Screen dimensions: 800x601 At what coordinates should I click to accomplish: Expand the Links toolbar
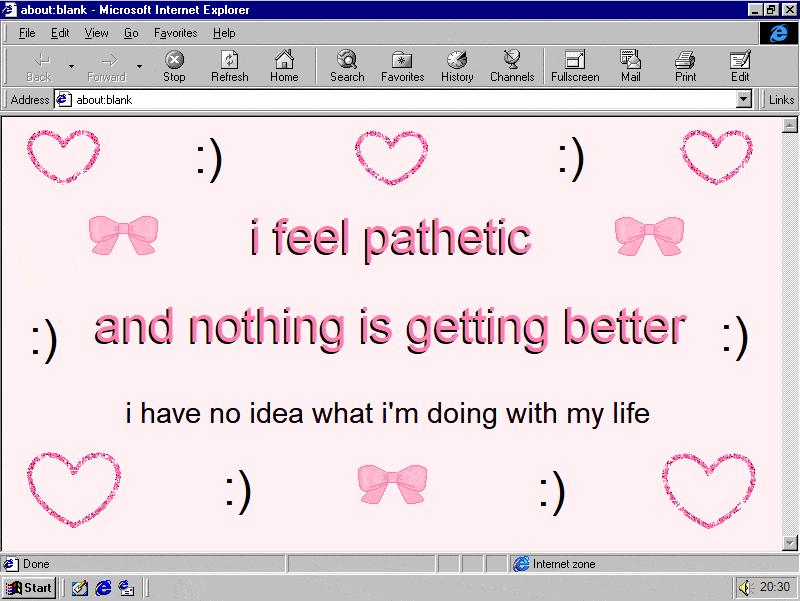point(780,100)
